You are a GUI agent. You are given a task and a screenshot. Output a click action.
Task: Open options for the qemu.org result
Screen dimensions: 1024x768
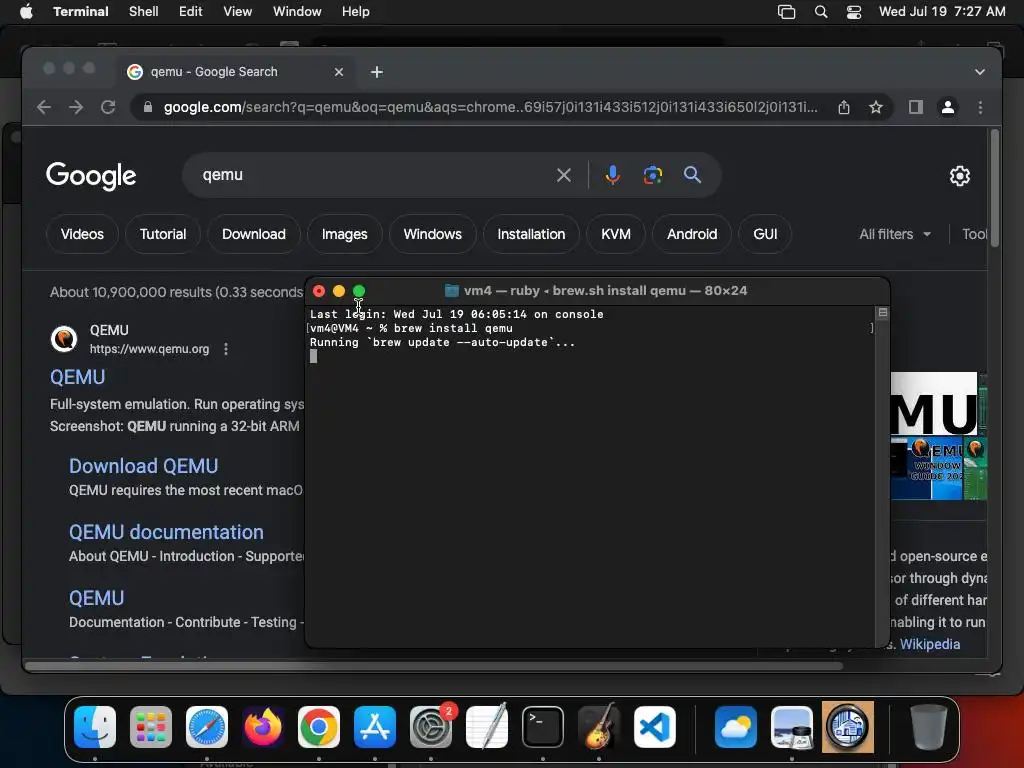point(226,349)
